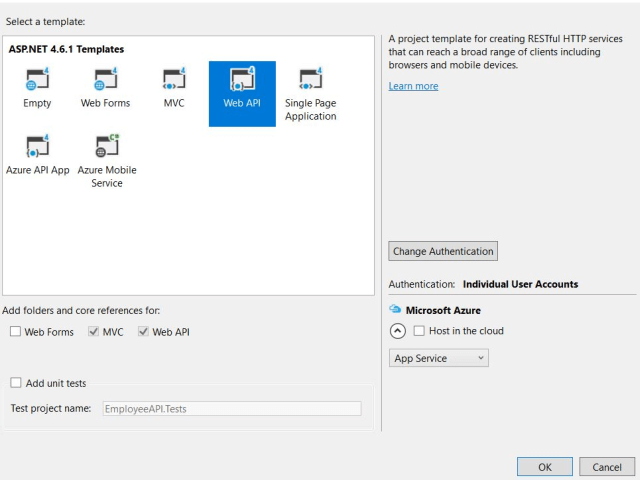Screen dimensions: 640x480
Task: Click the Microsoft Azure cloud icon
Action: [395, 310]
